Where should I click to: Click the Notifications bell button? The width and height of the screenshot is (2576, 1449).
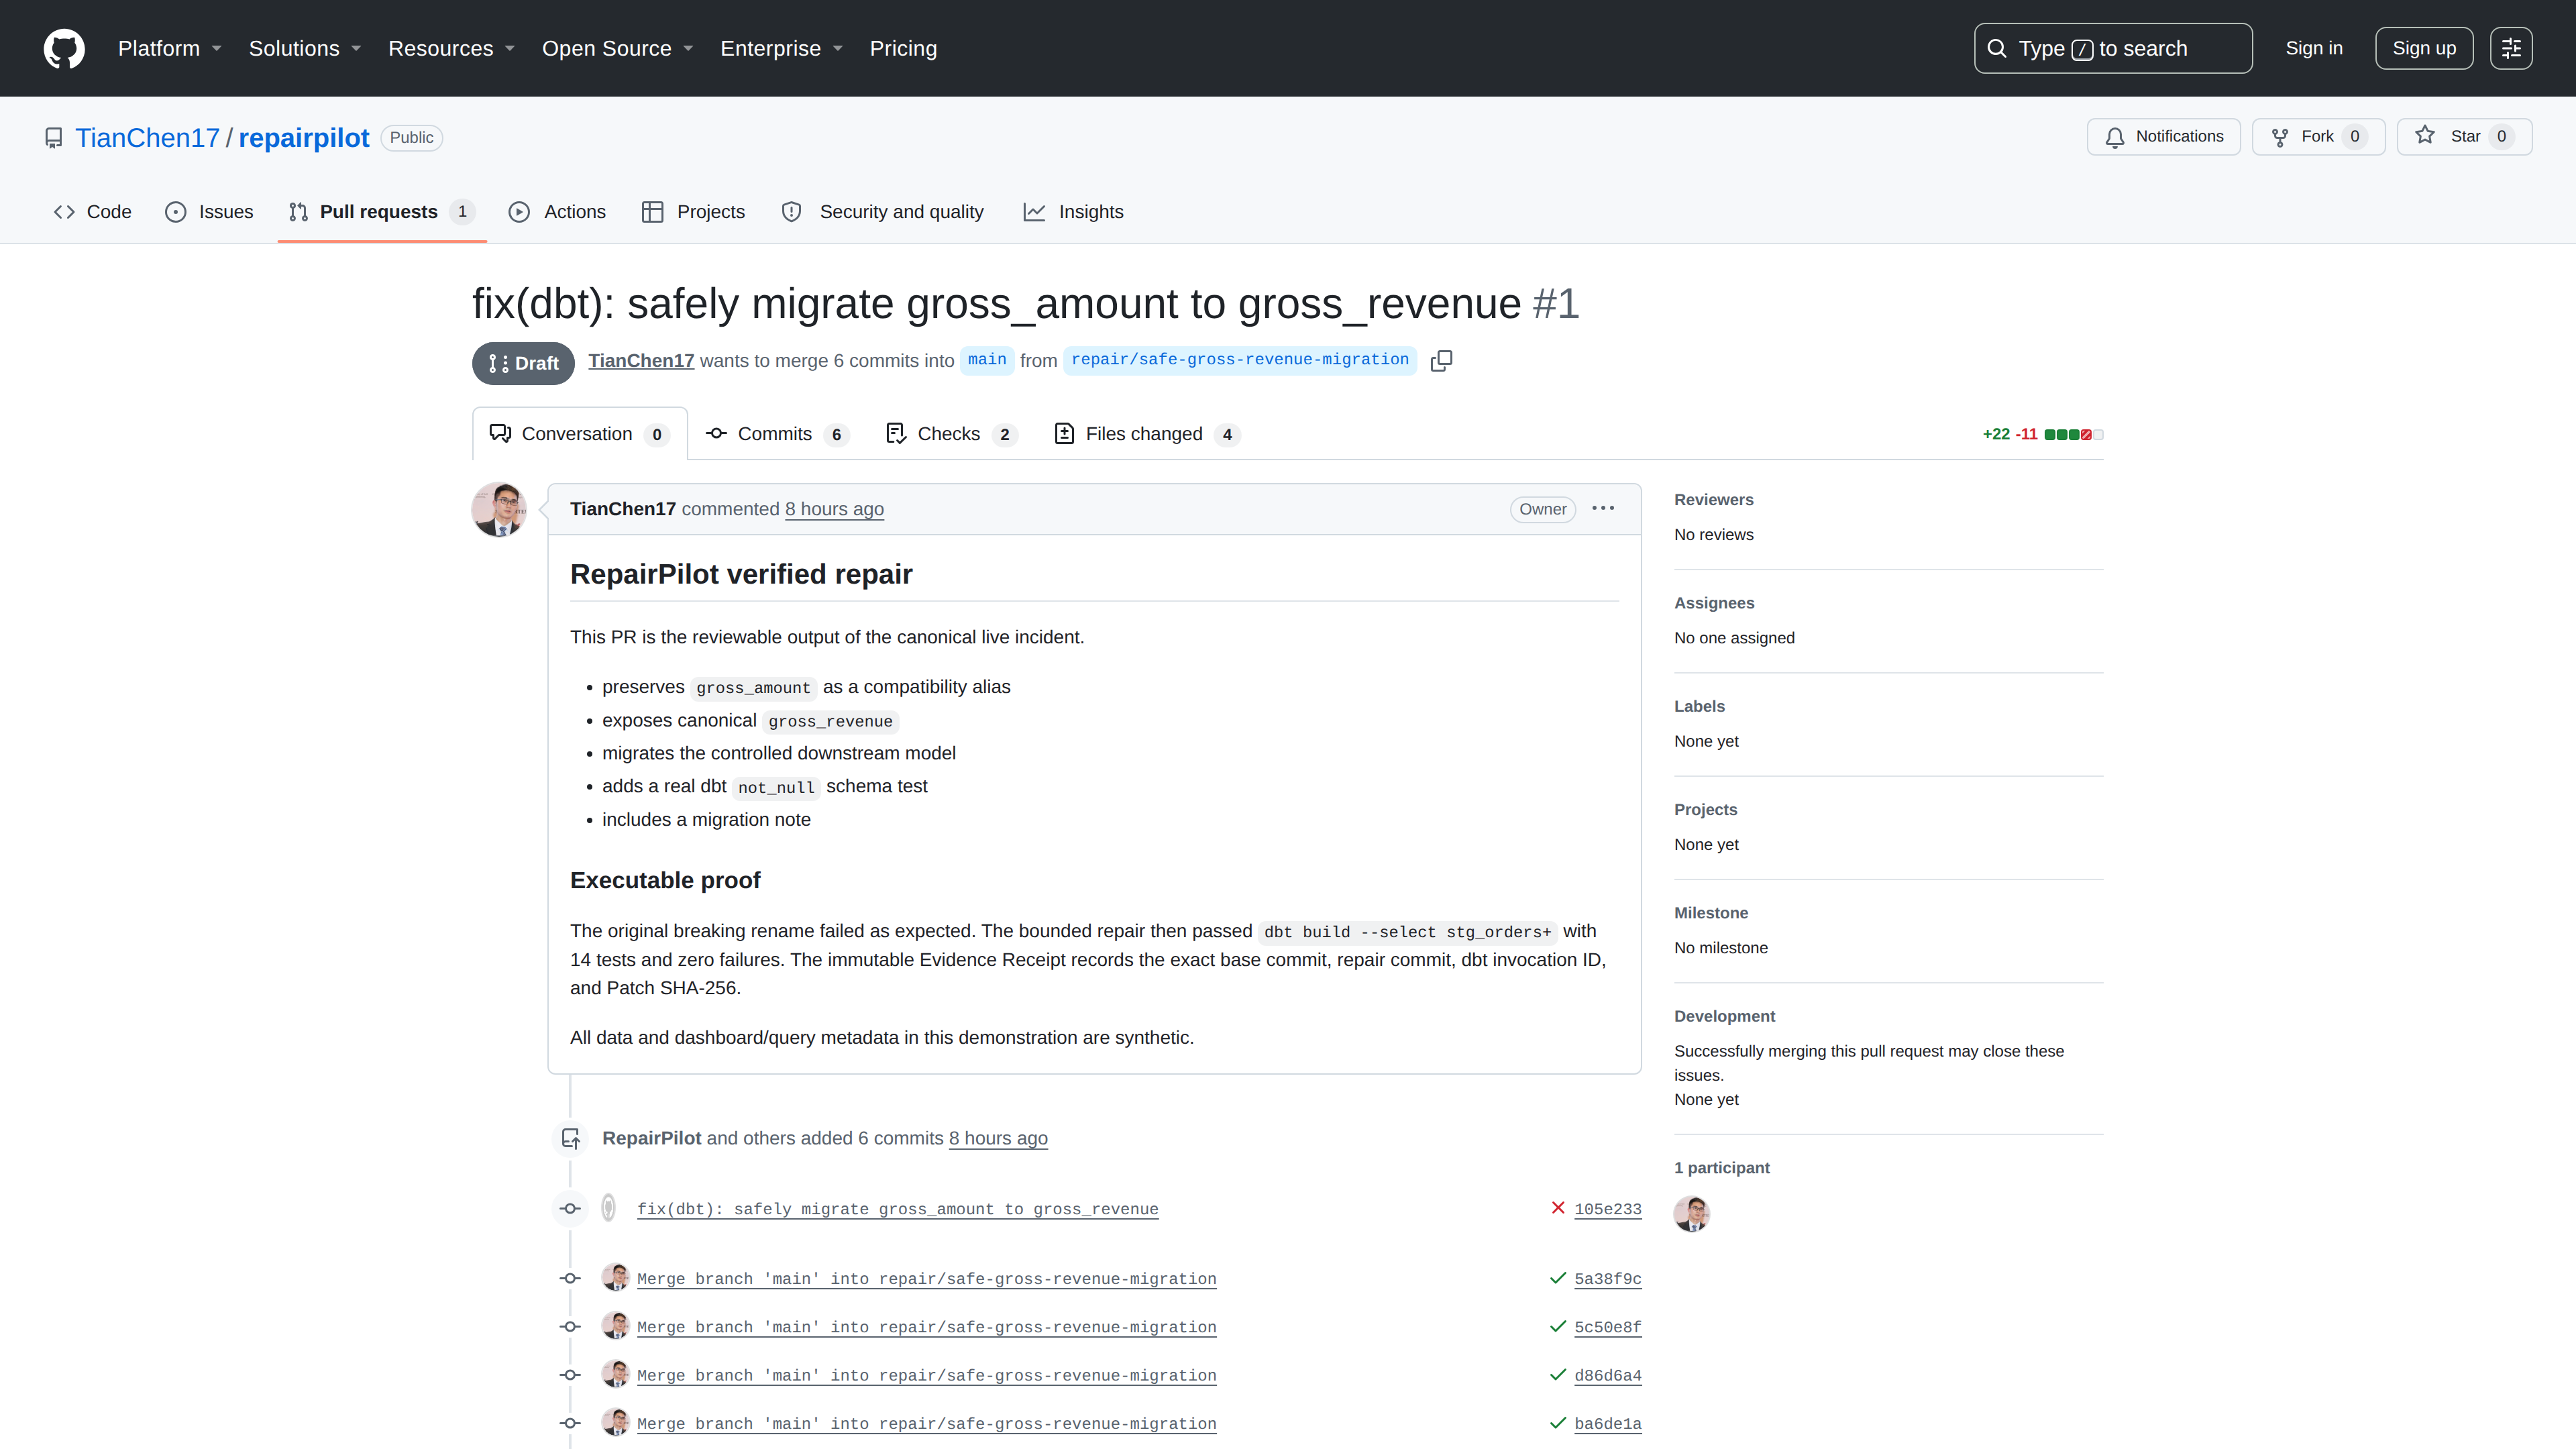2163,136
